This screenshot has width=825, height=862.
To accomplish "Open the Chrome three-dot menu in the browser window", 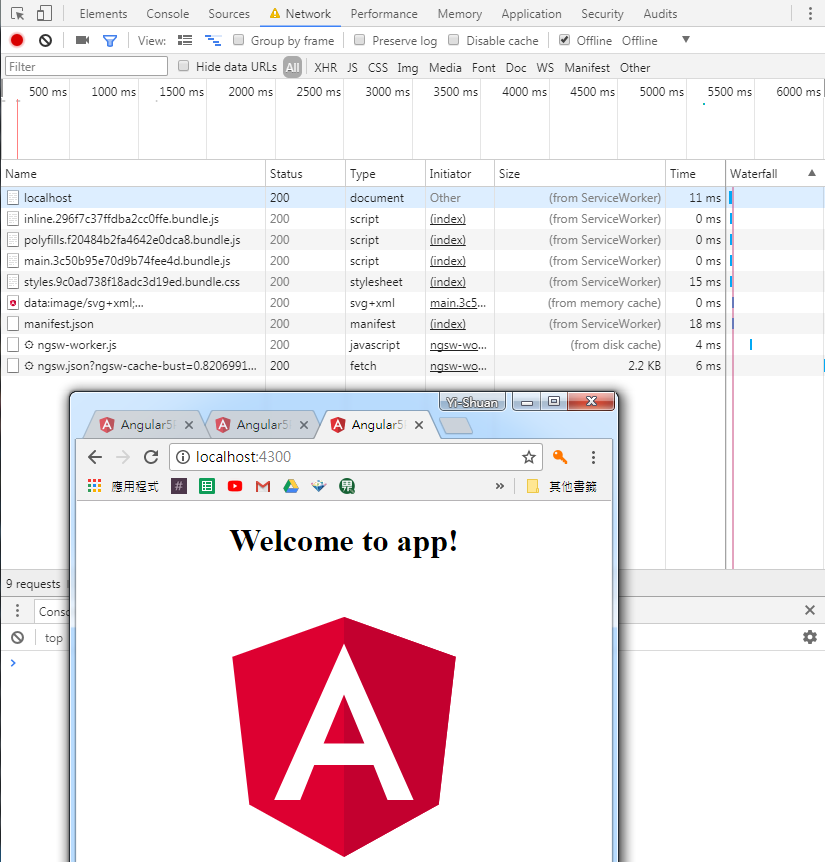I will [x=593, y=457].
